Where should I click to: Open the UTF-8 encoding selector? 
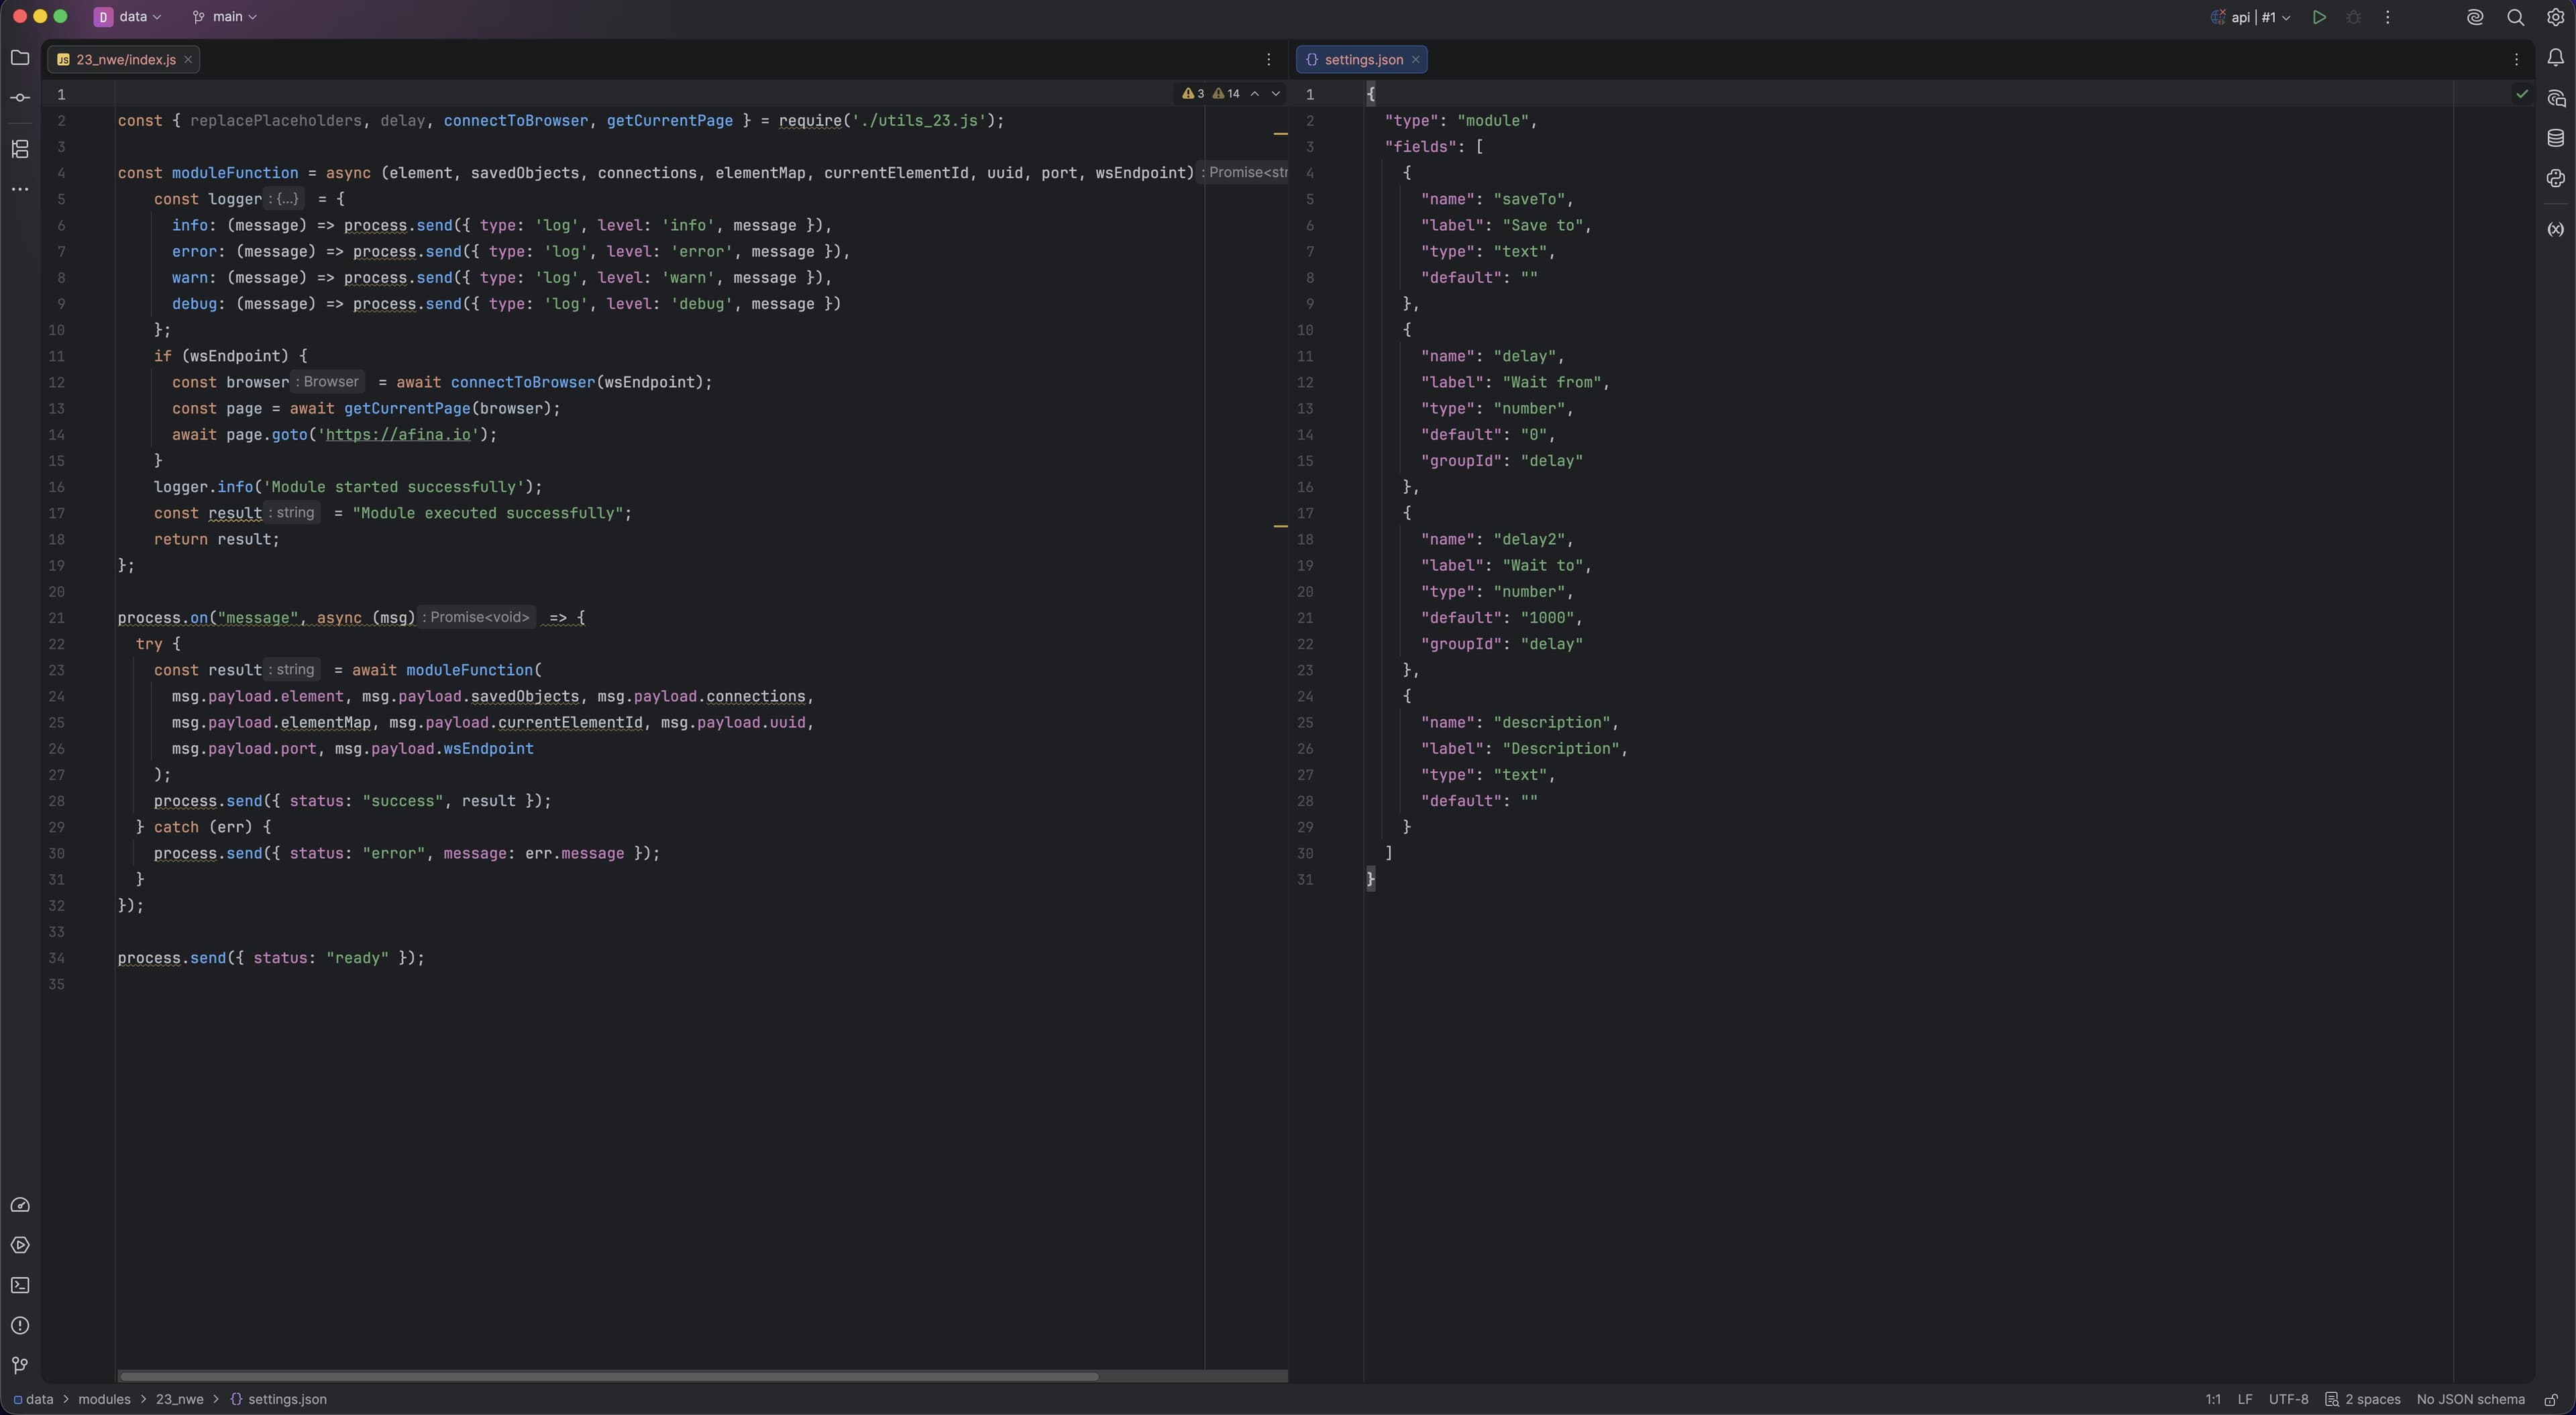point(2288,1400)
